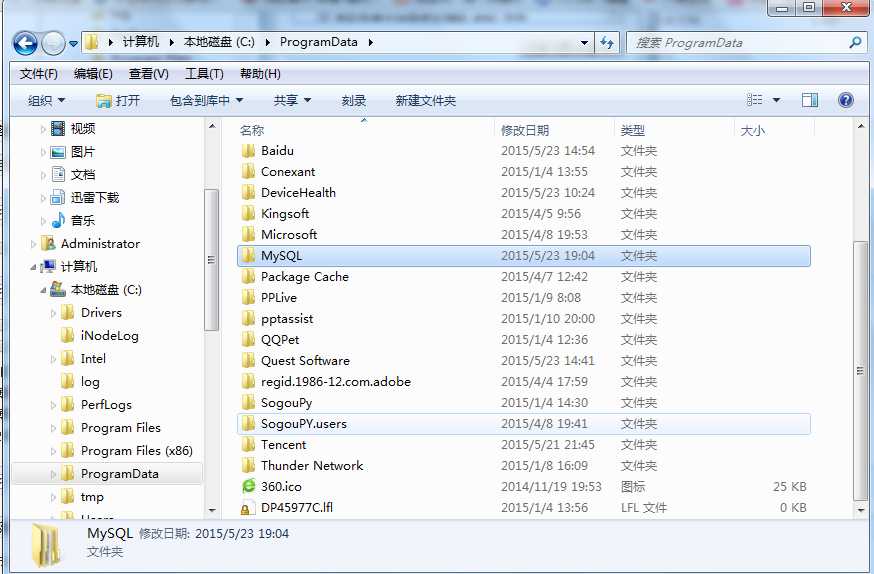
Task: Sort by 类型 column header
Action: click(x=633, y=130)
